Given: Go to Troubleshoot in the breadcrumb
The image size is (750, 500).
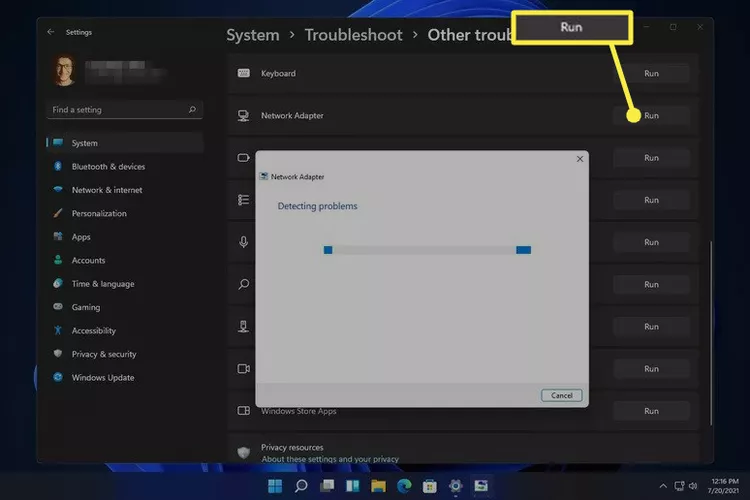Looking at the screenshot, I should [353, 35].
